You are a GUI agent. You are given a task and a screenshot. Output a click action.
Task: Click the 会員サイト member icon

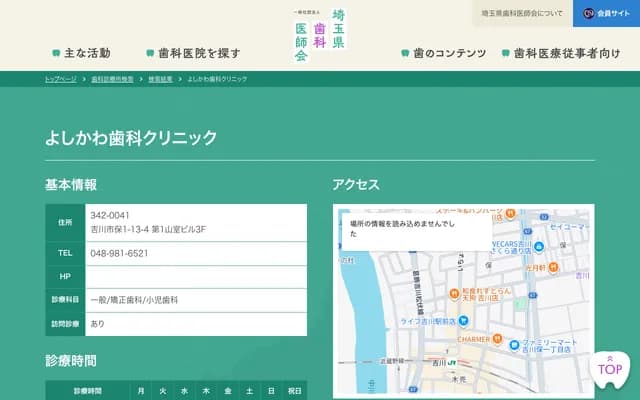[x=589, y=13]
